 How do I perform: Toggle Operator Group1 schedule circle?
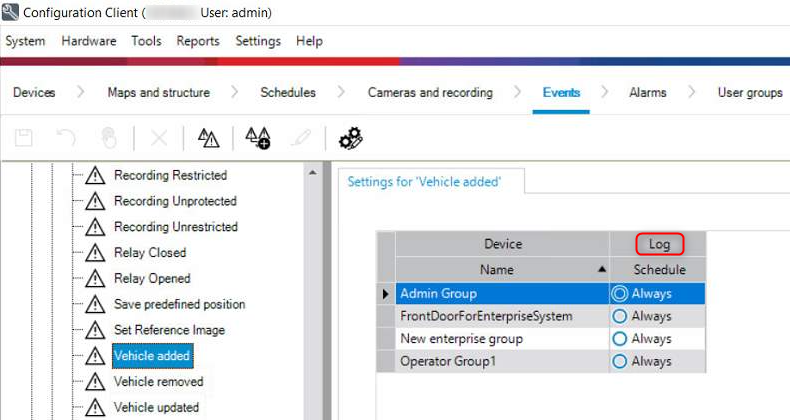620,361
